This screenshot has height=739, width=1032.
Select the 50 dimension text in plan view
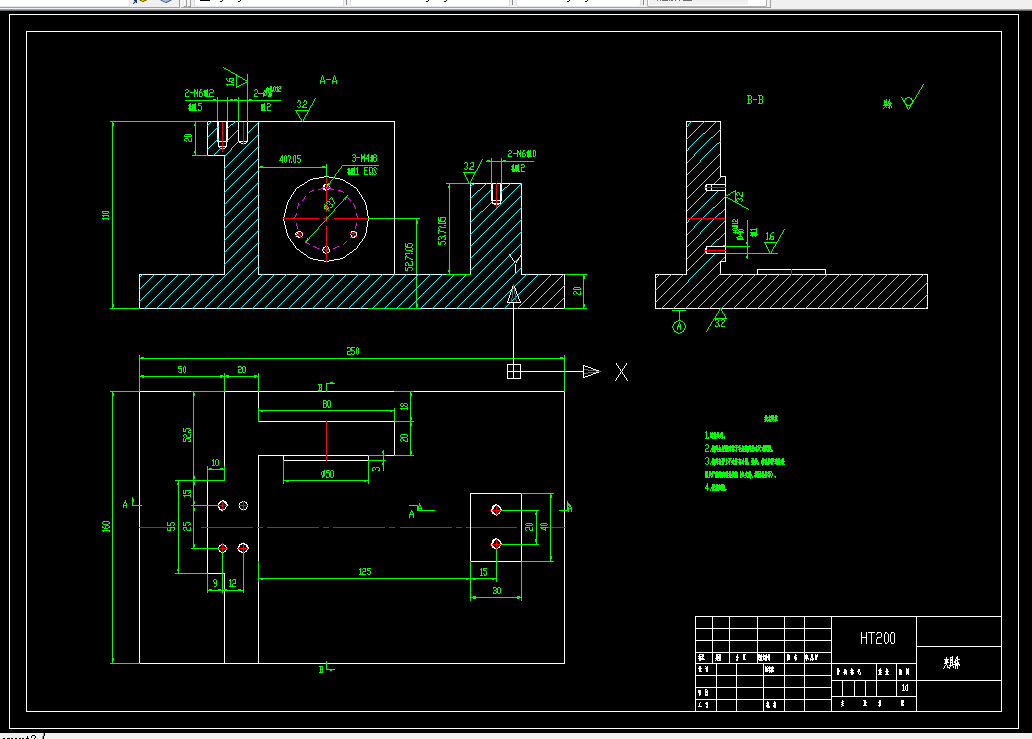coord(182,370)
